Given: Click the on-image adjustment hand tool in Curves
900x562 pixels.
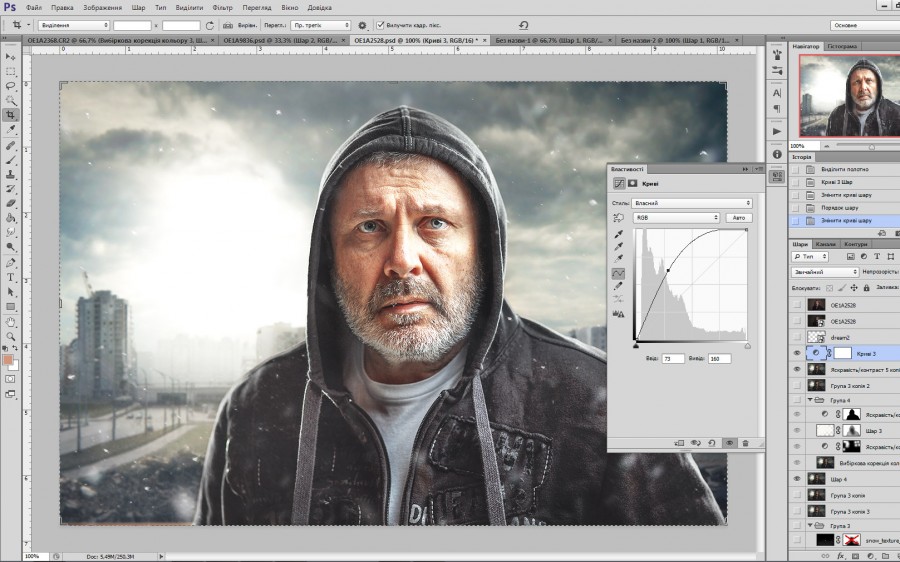Looking at the screenshot, I should tap(619, 217).
